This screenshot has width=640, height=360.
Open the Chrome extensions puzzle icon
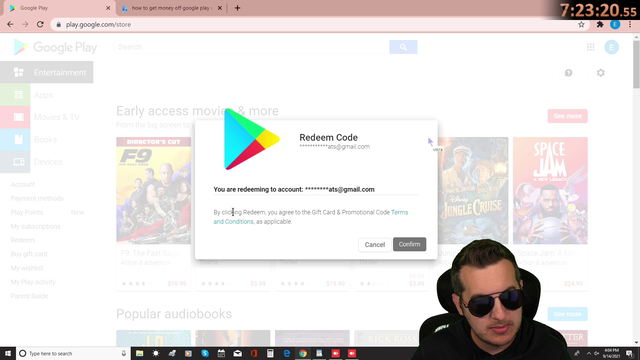[x=600, y=24]
